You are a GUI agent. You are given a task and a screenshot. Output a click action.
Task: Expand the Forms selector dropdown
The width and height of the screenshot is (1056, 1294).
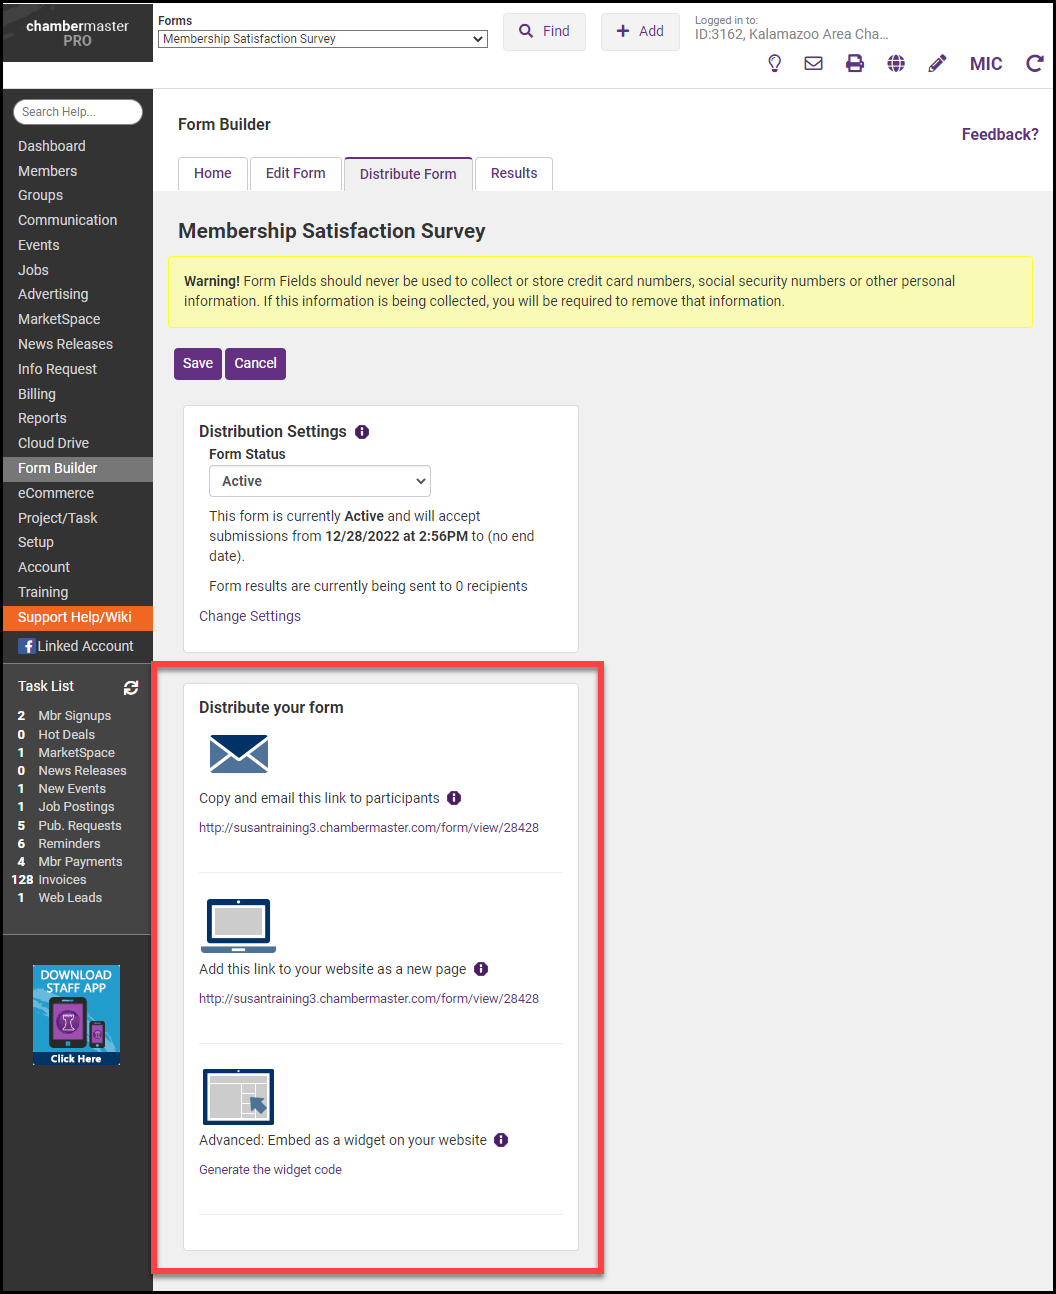[322, 39]
